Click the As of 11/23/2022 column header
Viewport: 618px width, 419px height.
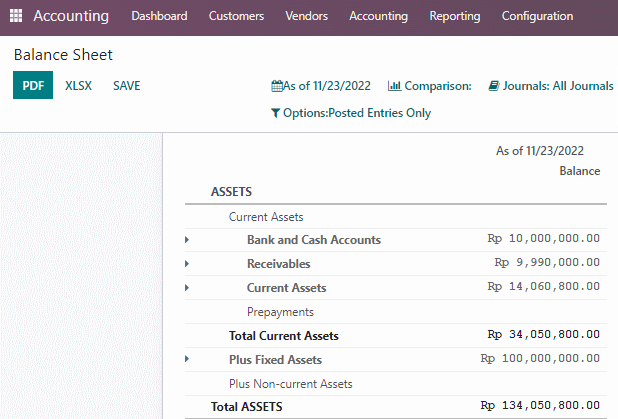540,151
